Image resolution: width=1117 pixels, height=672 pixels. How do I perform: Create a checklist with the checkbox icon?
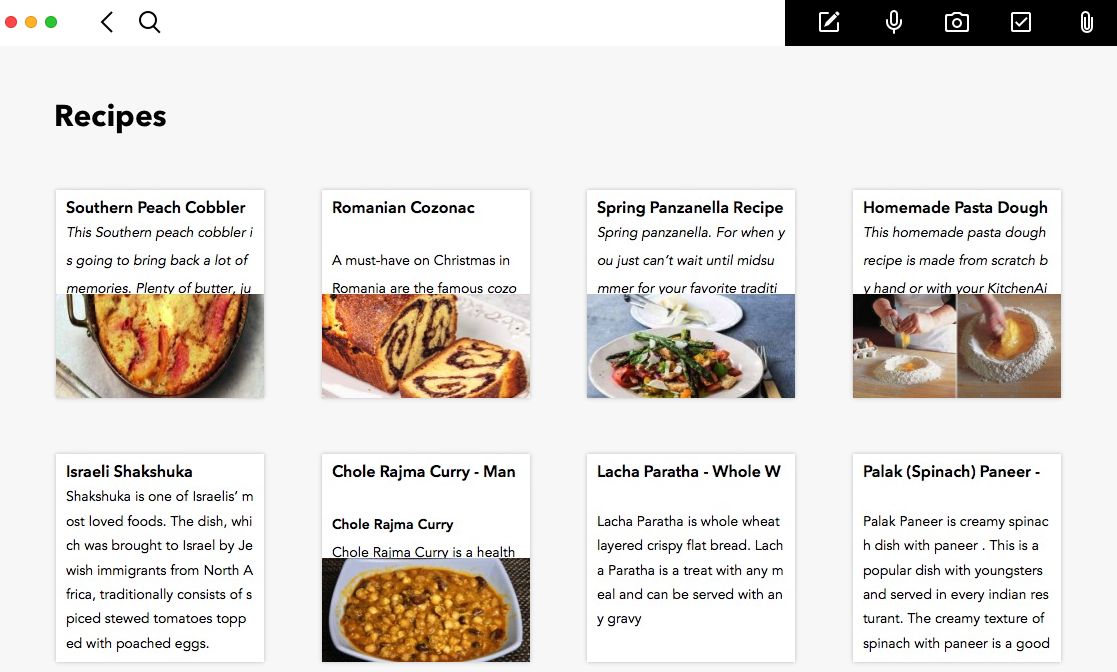coord(1021,22)
